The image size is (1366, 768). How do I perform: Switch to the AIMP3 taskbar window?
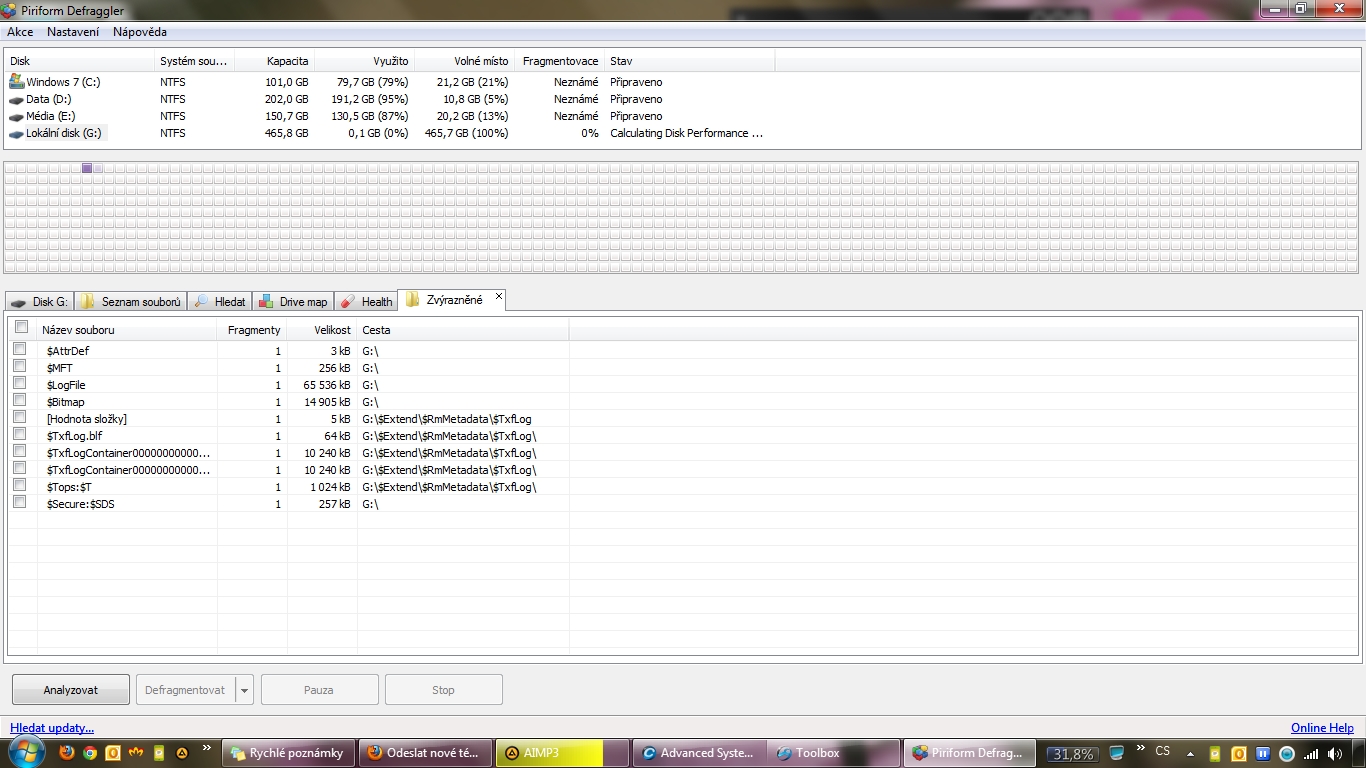tap(562, 753)
